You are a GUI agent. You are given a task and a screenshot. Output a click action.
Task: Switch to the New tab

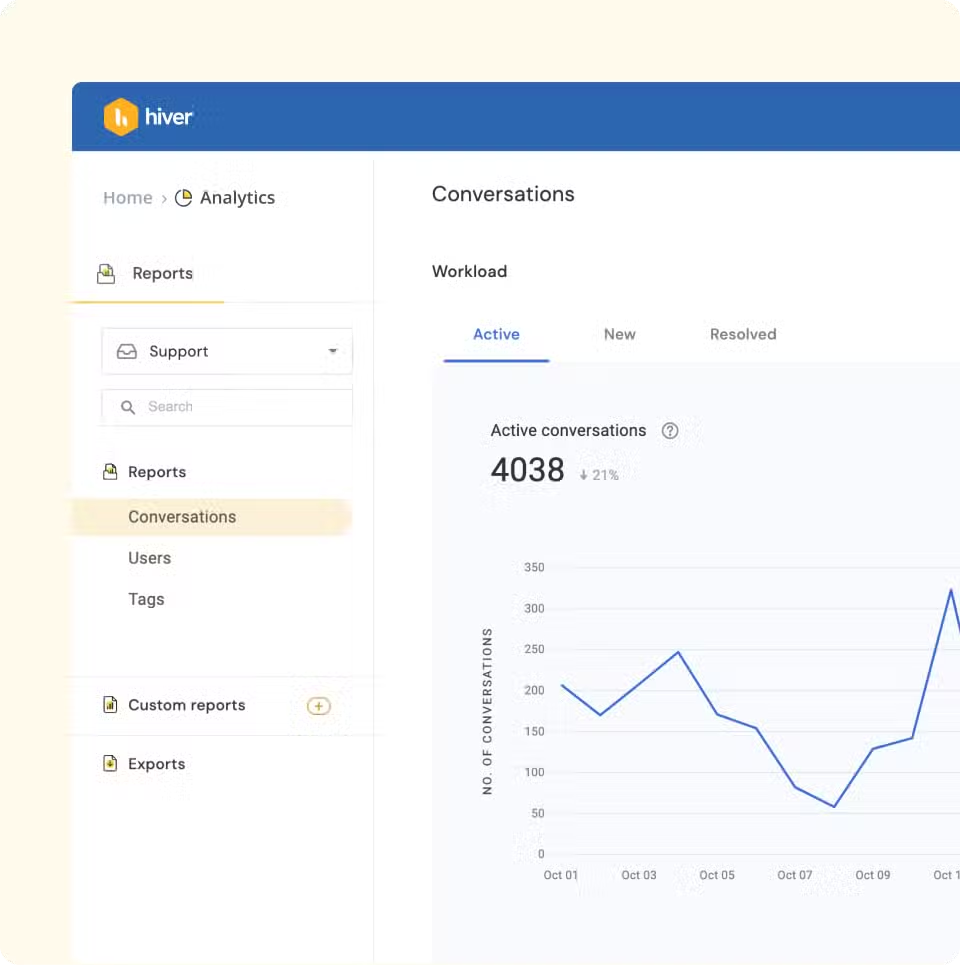[619, 334]
